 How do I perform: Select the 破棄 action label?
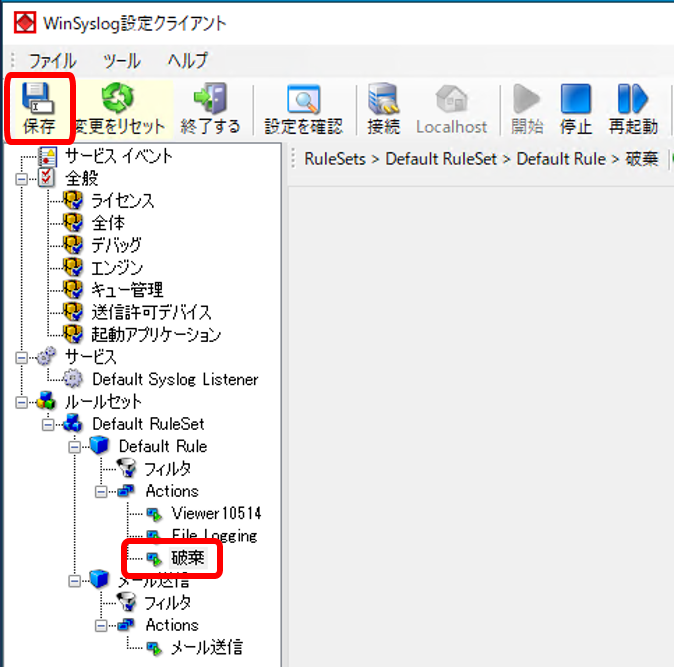pos(188,558)
